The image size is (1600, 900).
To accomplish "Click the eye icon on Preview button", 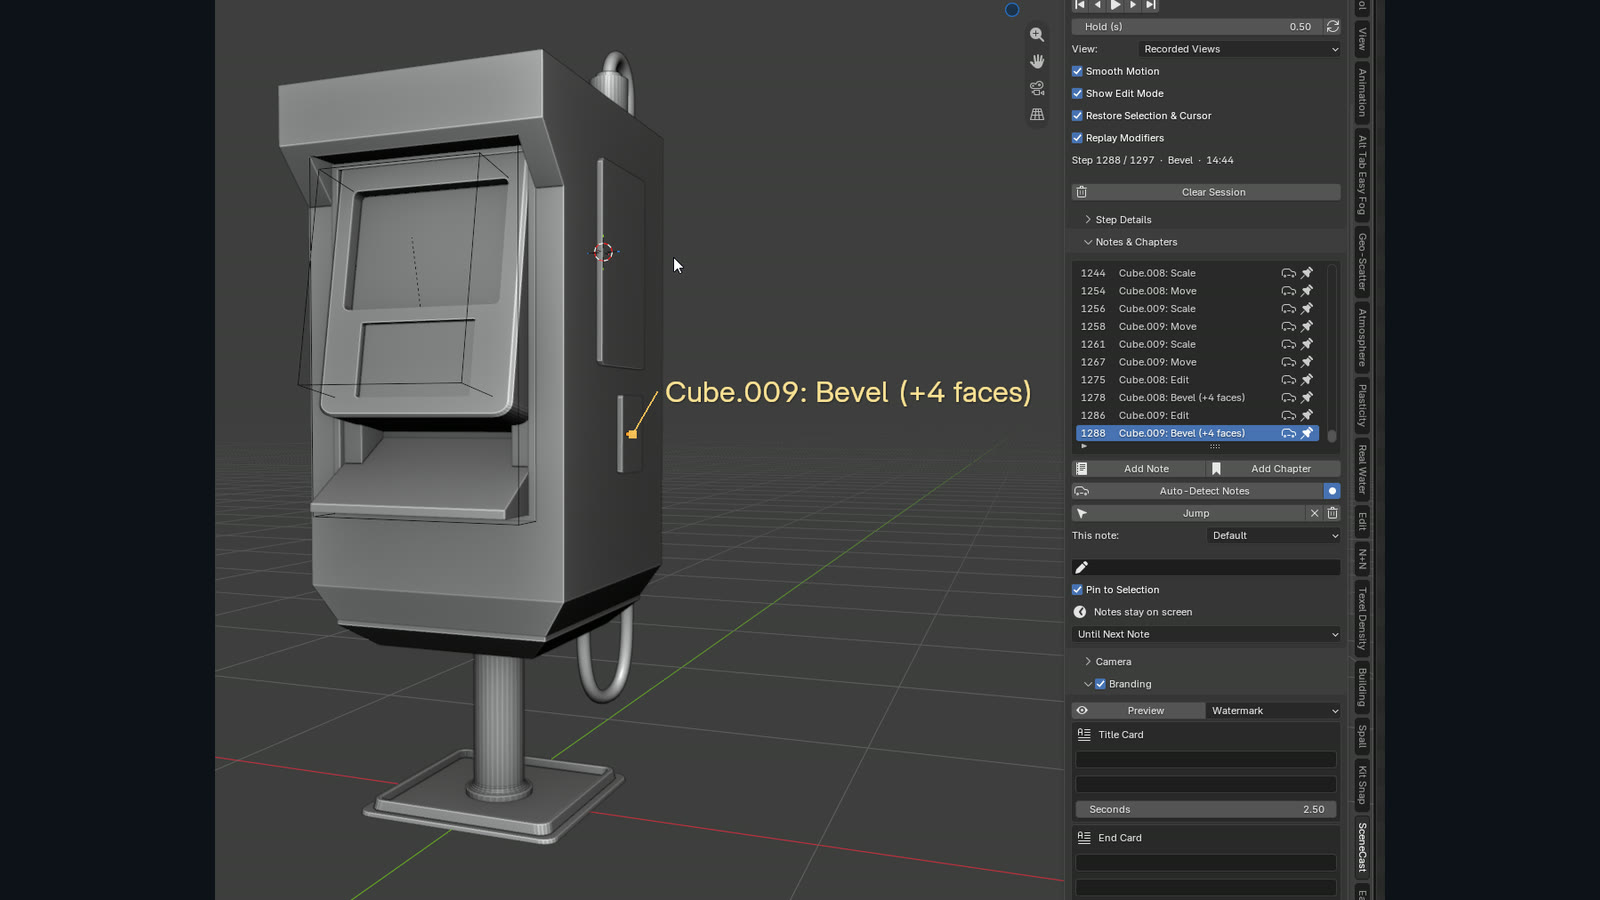I will coord(1082,711).
